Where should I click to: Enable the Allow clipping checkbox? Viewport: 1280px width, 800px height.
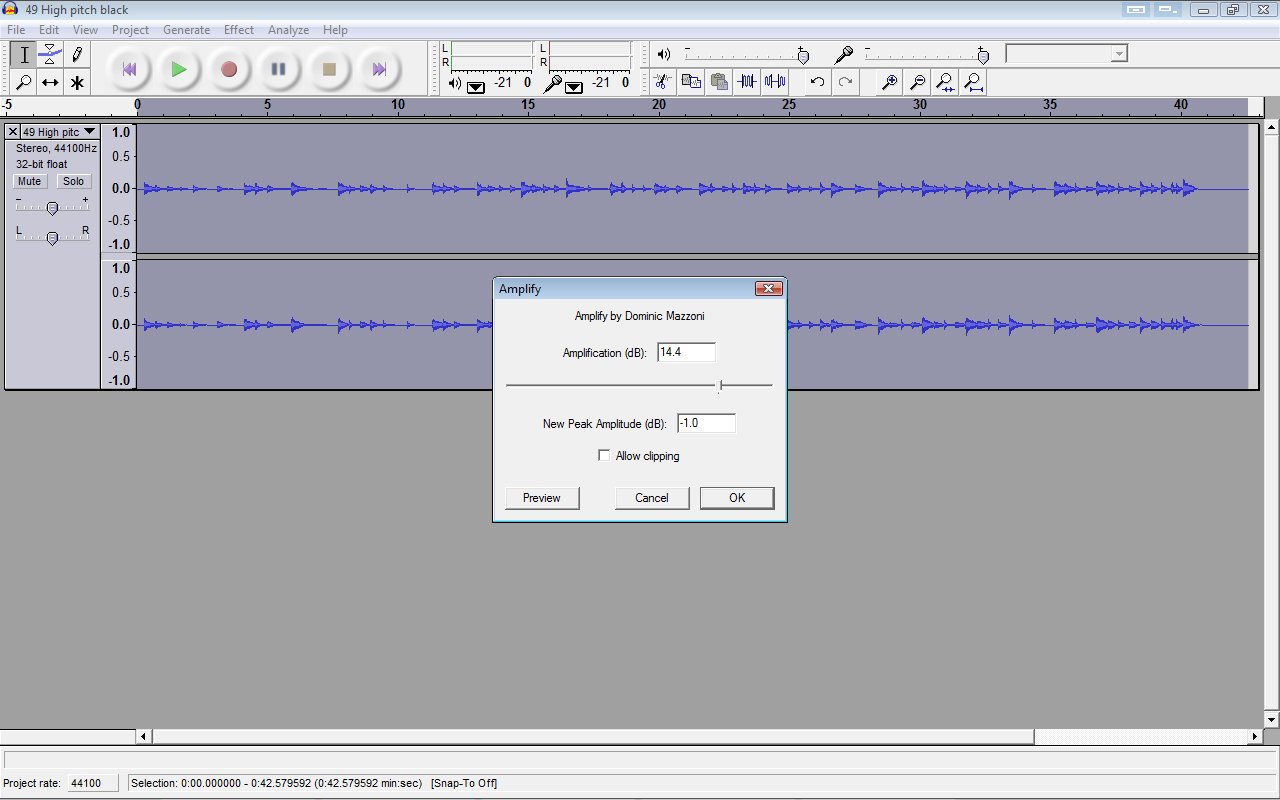click(603, 455)
